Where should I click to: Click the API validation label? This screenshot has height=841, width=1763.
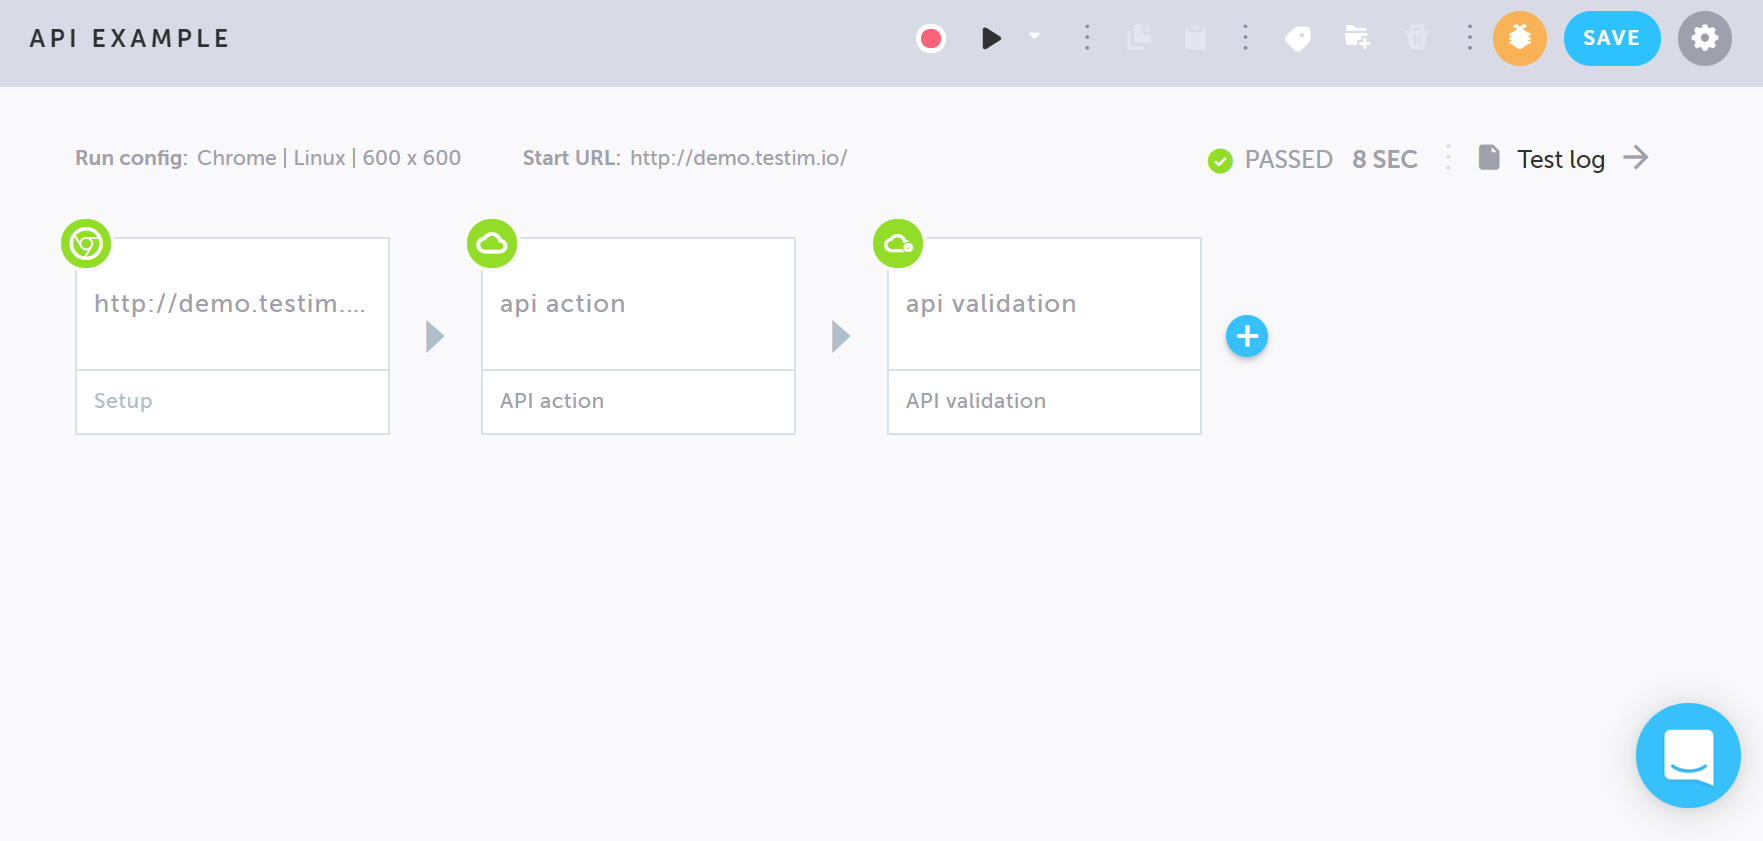[976, 401]
